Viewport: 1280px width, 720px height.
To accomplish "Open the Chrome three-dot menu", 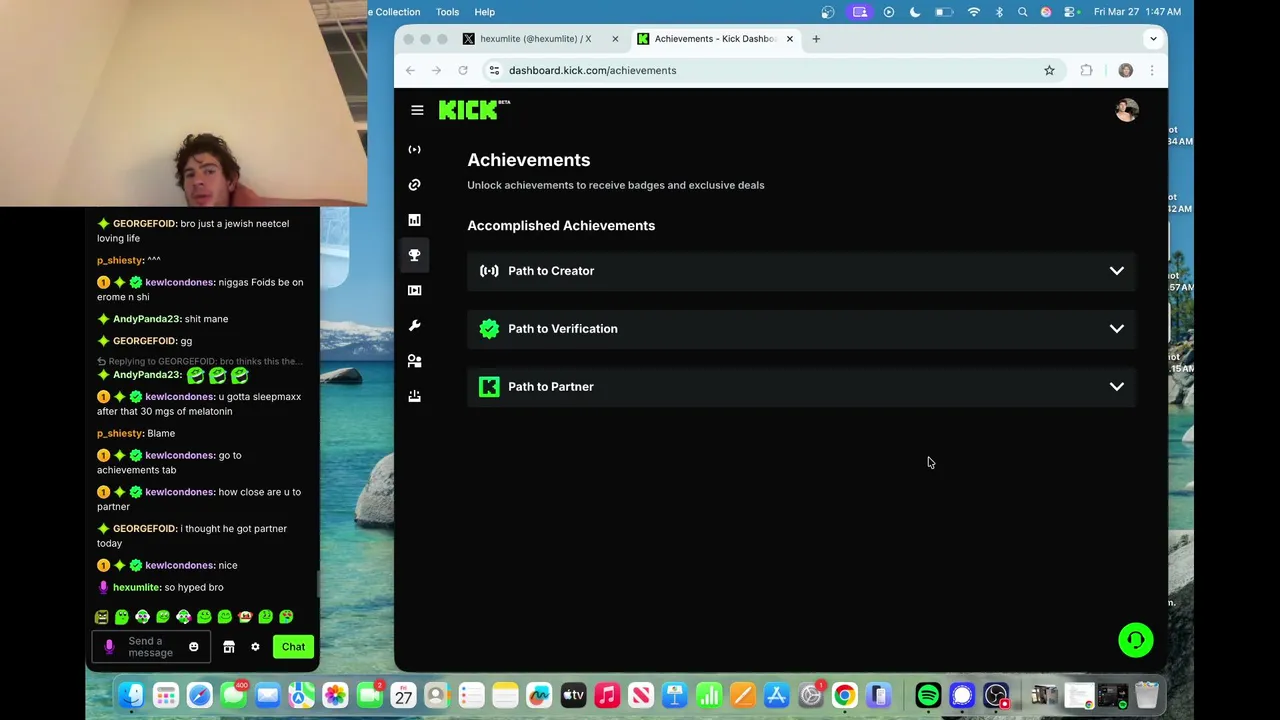I will [1152, 70].
